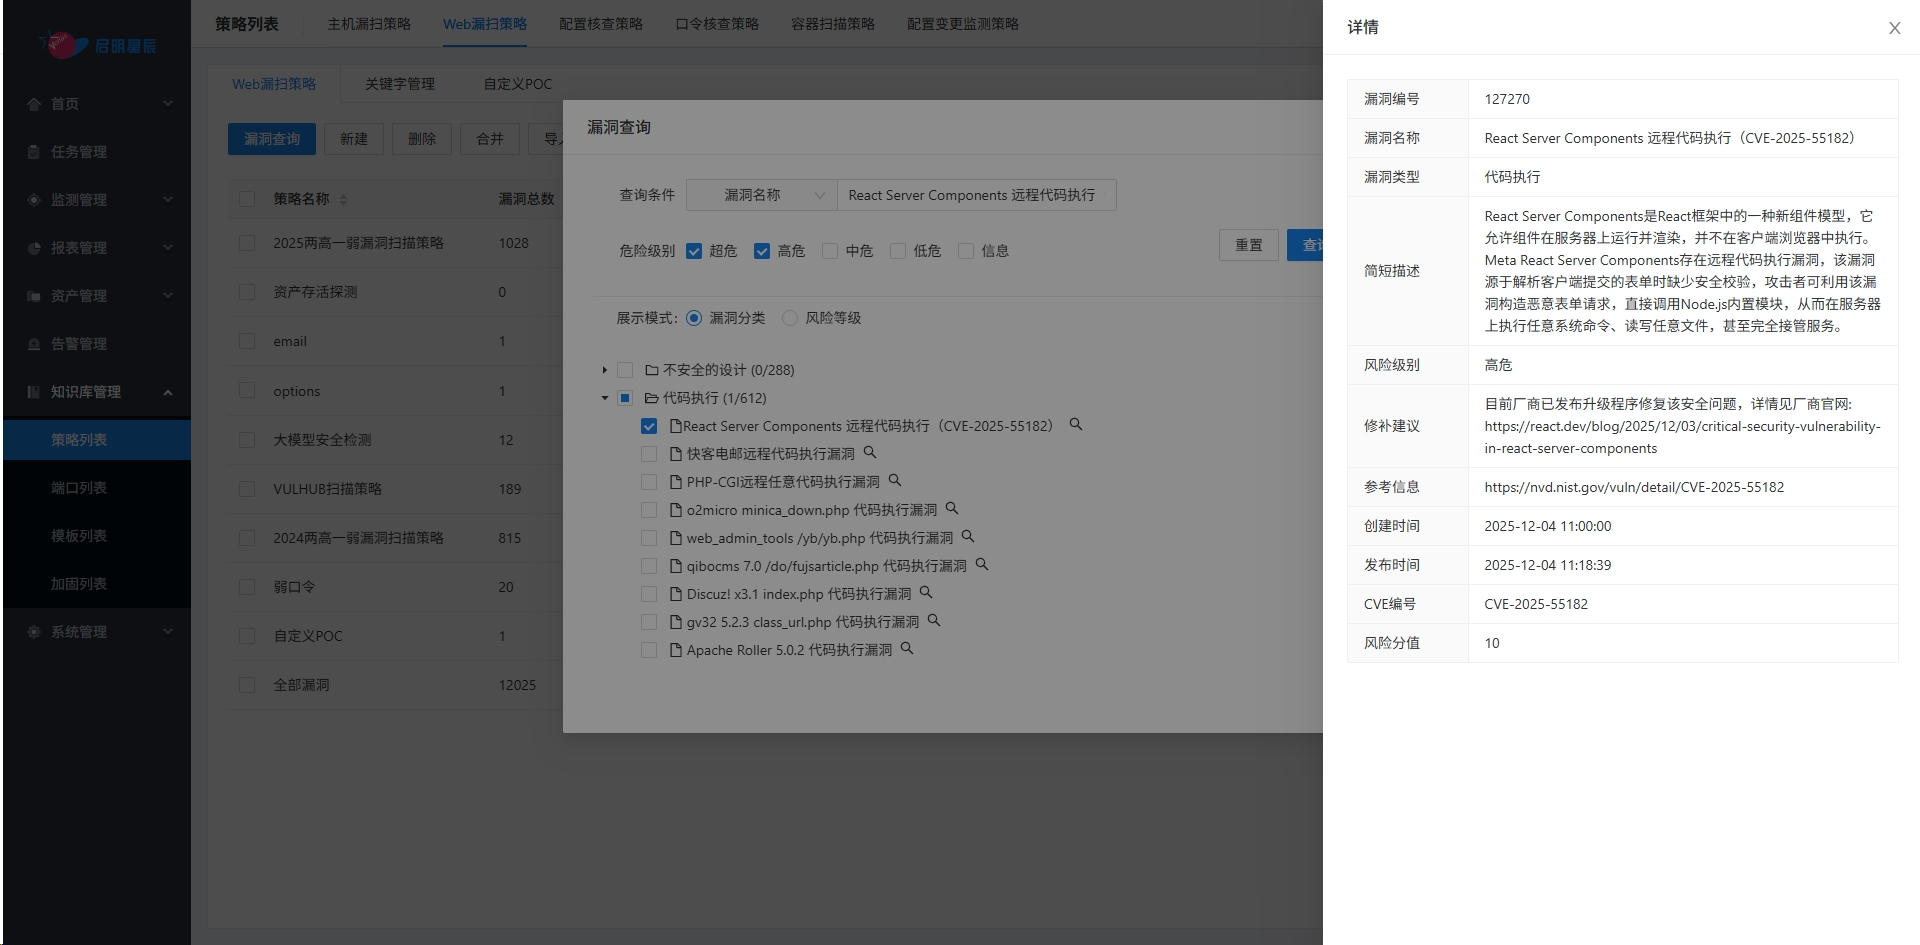Select the 任务管理 sidebar icon
1920x945 pixels.
33,152
